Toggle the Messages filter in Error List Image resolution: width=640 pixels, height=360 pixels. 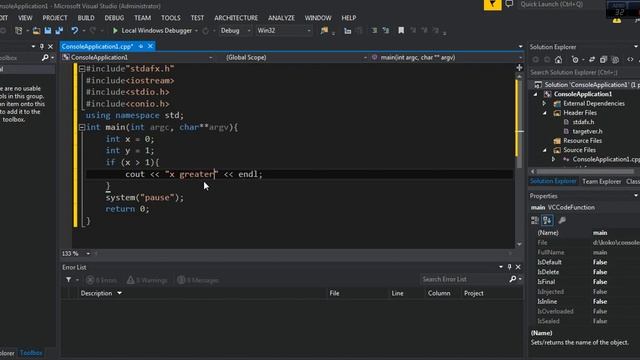point(198,280)
